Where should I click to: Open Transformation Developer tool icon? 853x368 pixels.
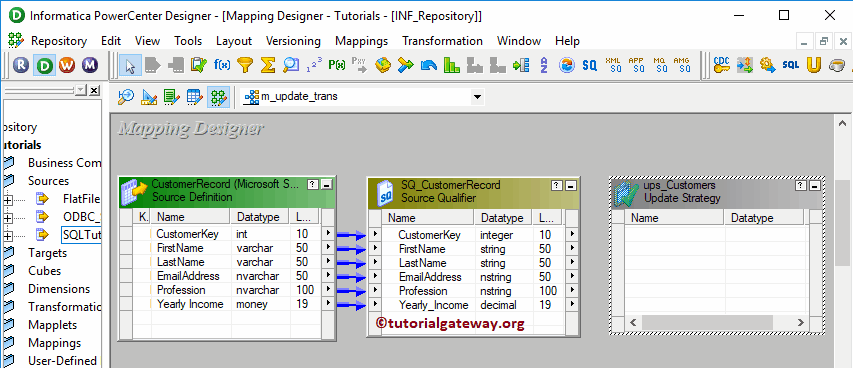(172, 97)
